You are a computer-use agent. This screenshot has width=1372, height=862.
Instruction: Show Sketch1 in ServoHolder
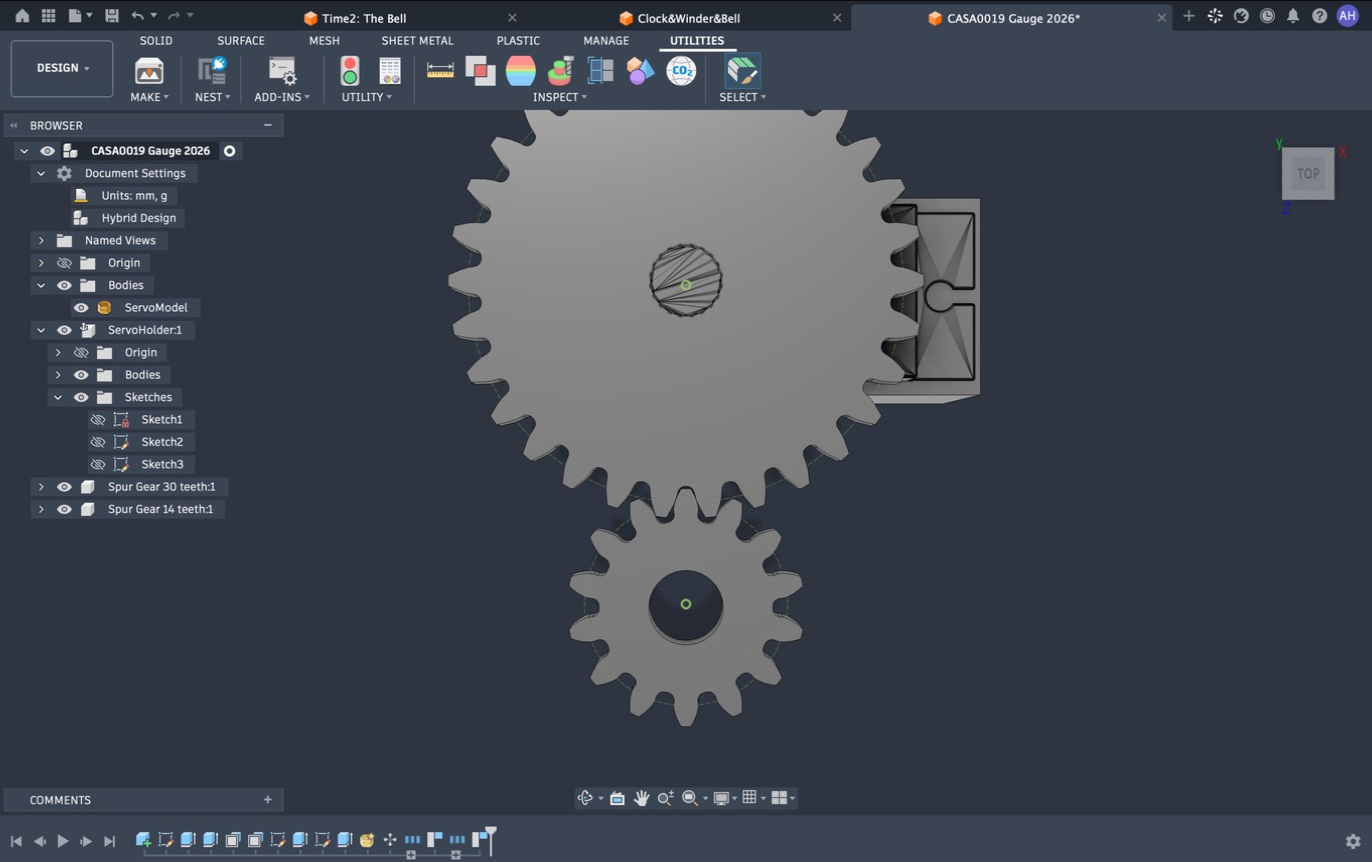tap(98, 420)
